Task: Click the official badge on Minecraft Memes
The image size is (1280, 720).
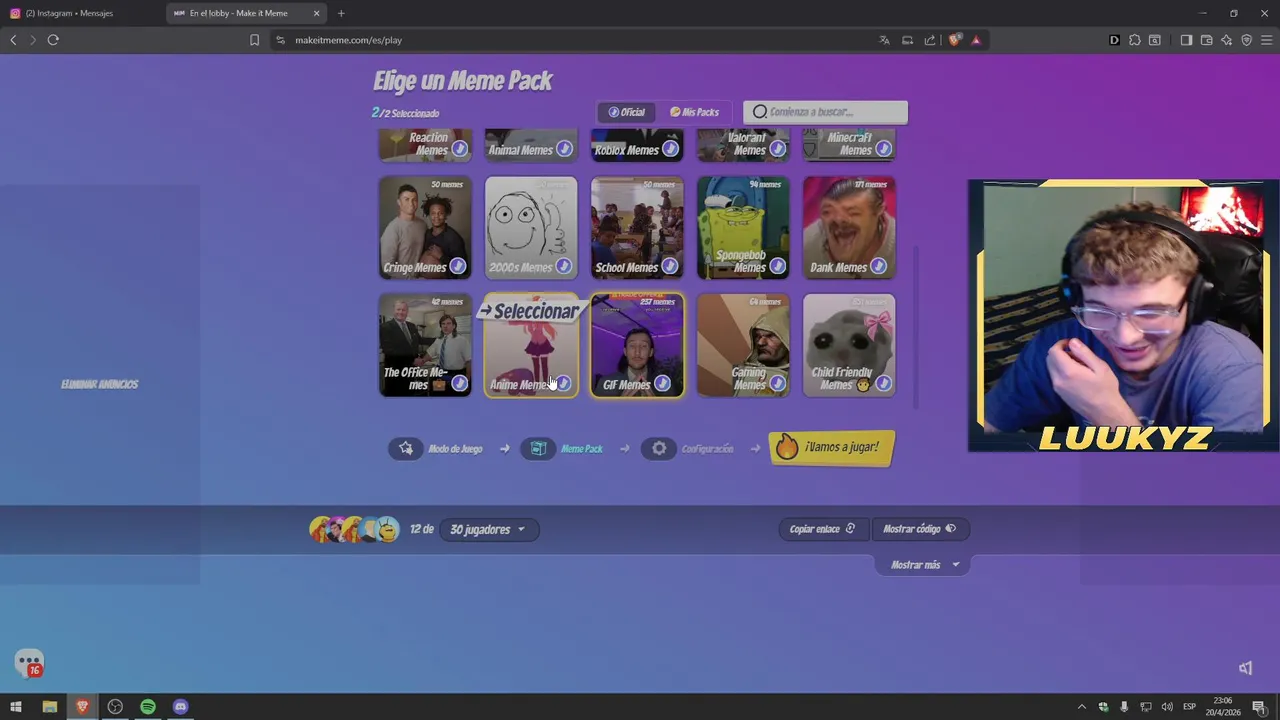Action: [x=883, y=149]
